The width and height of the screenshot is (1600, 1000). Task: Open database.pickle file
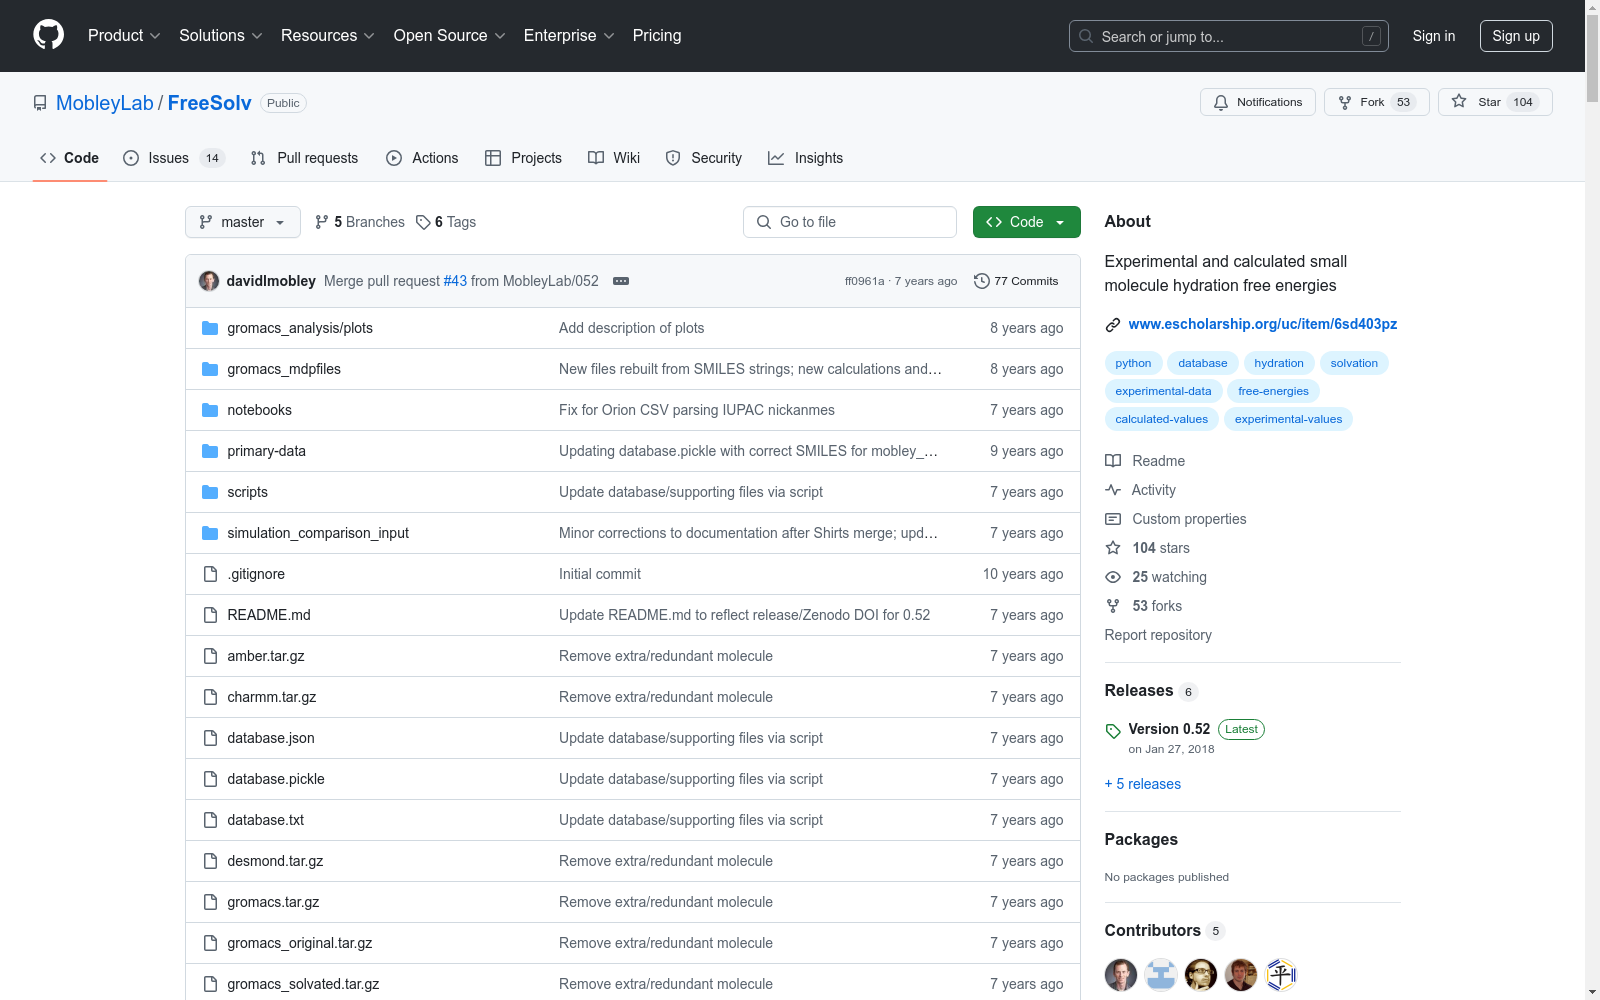point(276,779)
